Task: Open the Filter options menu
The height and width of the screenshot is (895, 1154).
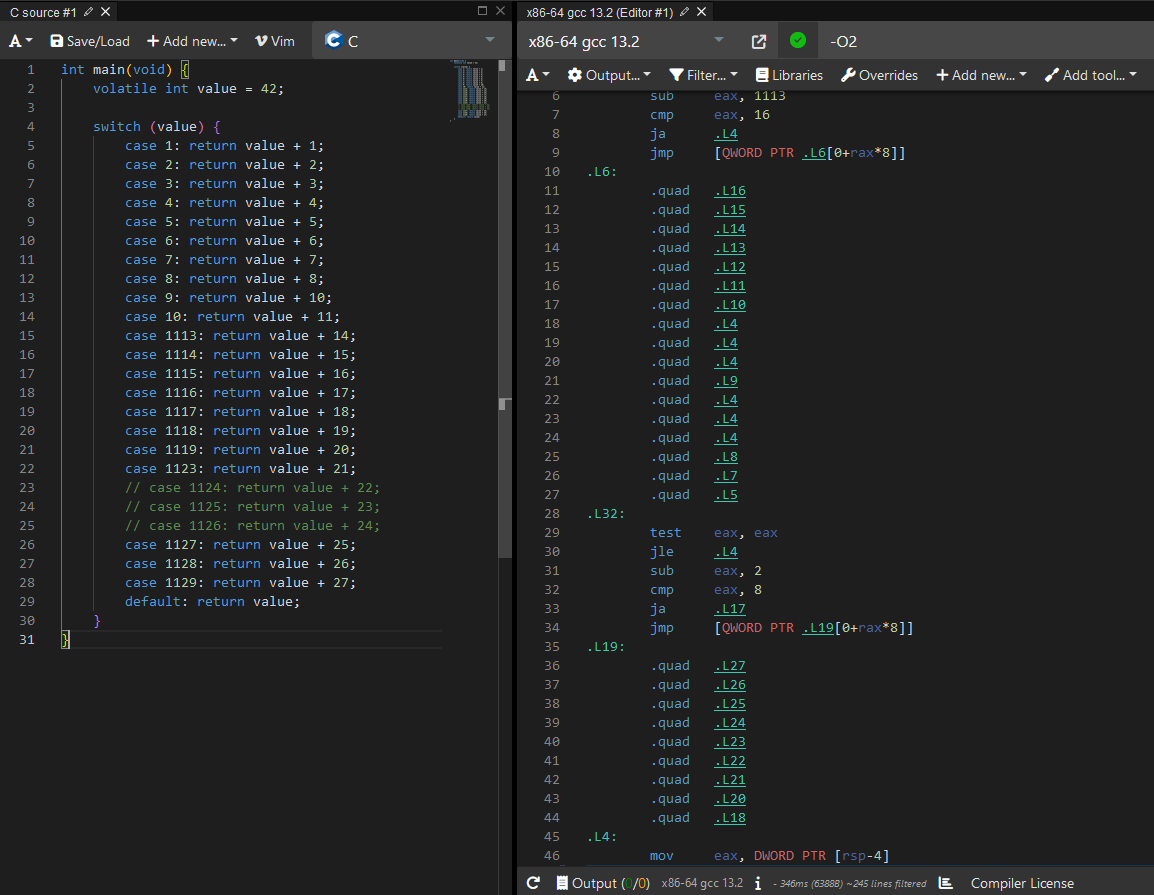Action: (x=703, y=75)
